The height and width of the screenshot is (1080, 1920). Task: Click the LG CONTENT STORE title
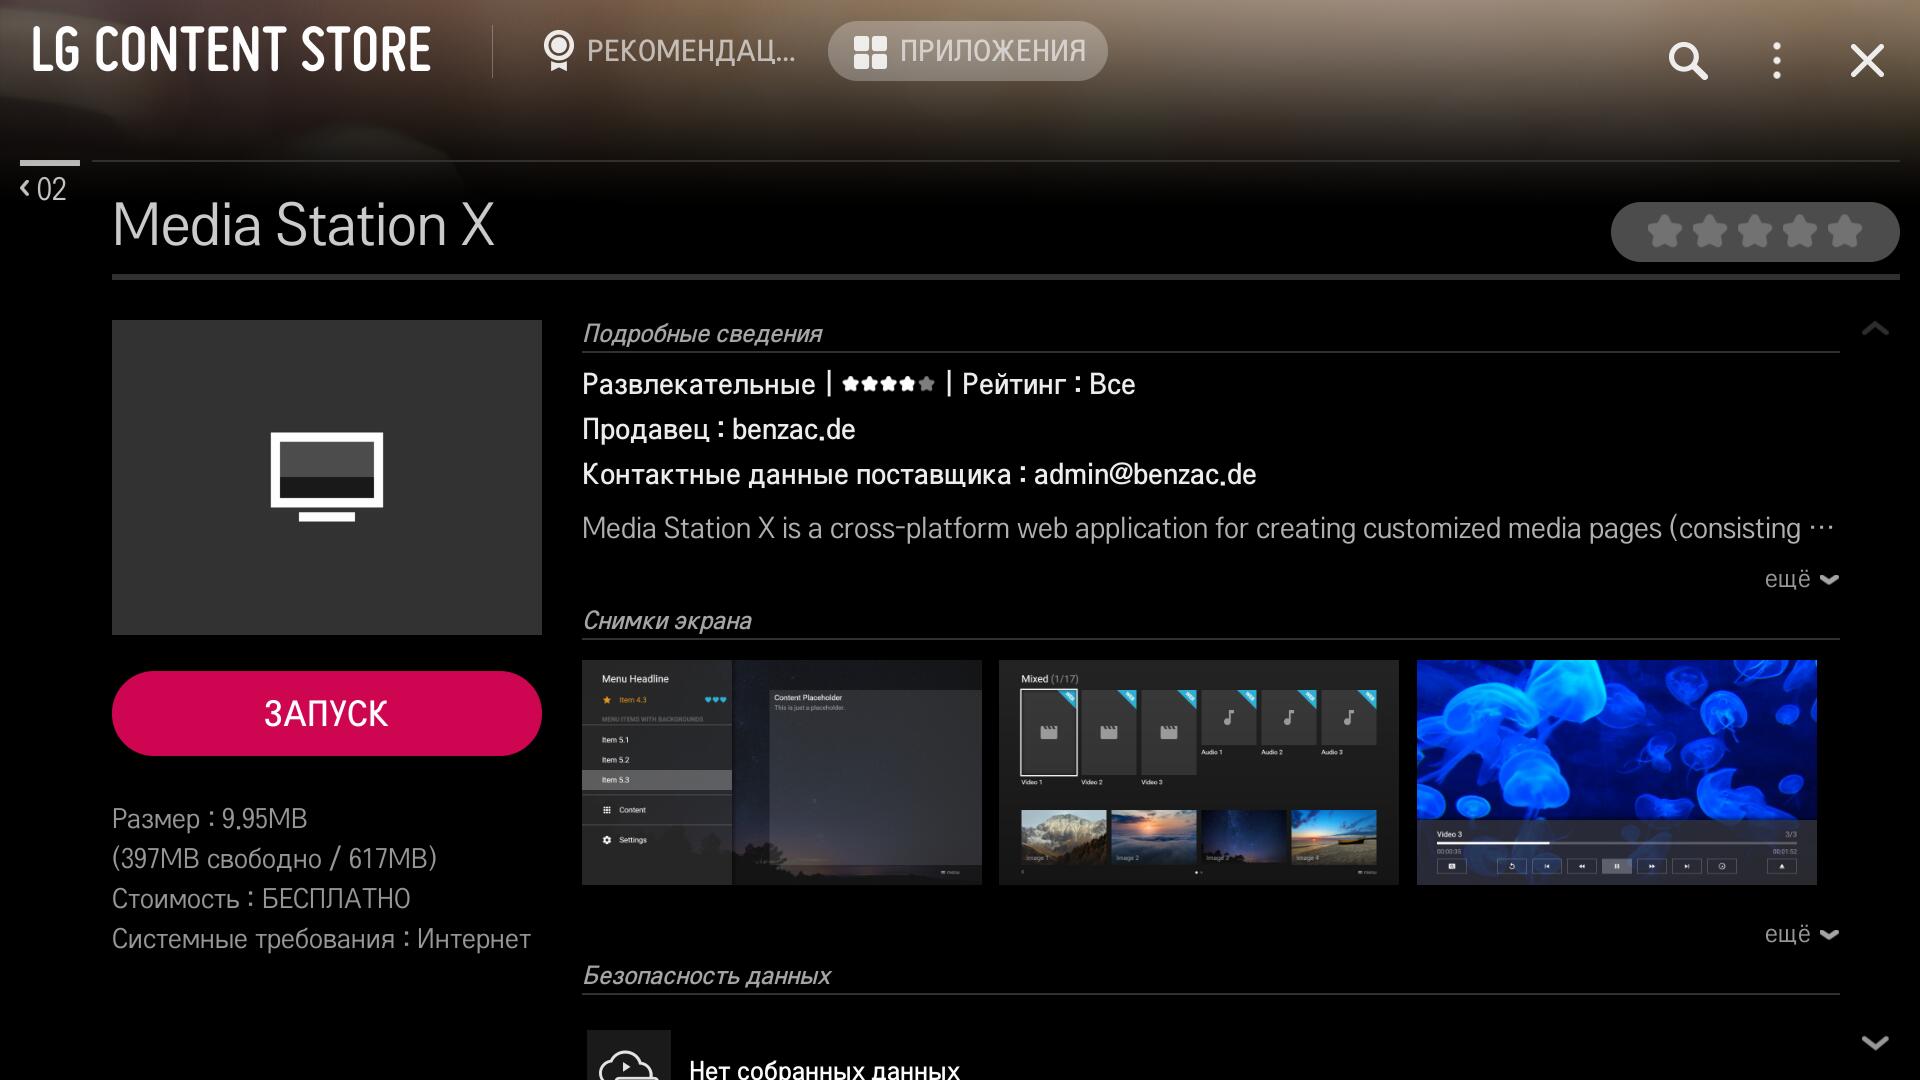(x=232, y=50)
